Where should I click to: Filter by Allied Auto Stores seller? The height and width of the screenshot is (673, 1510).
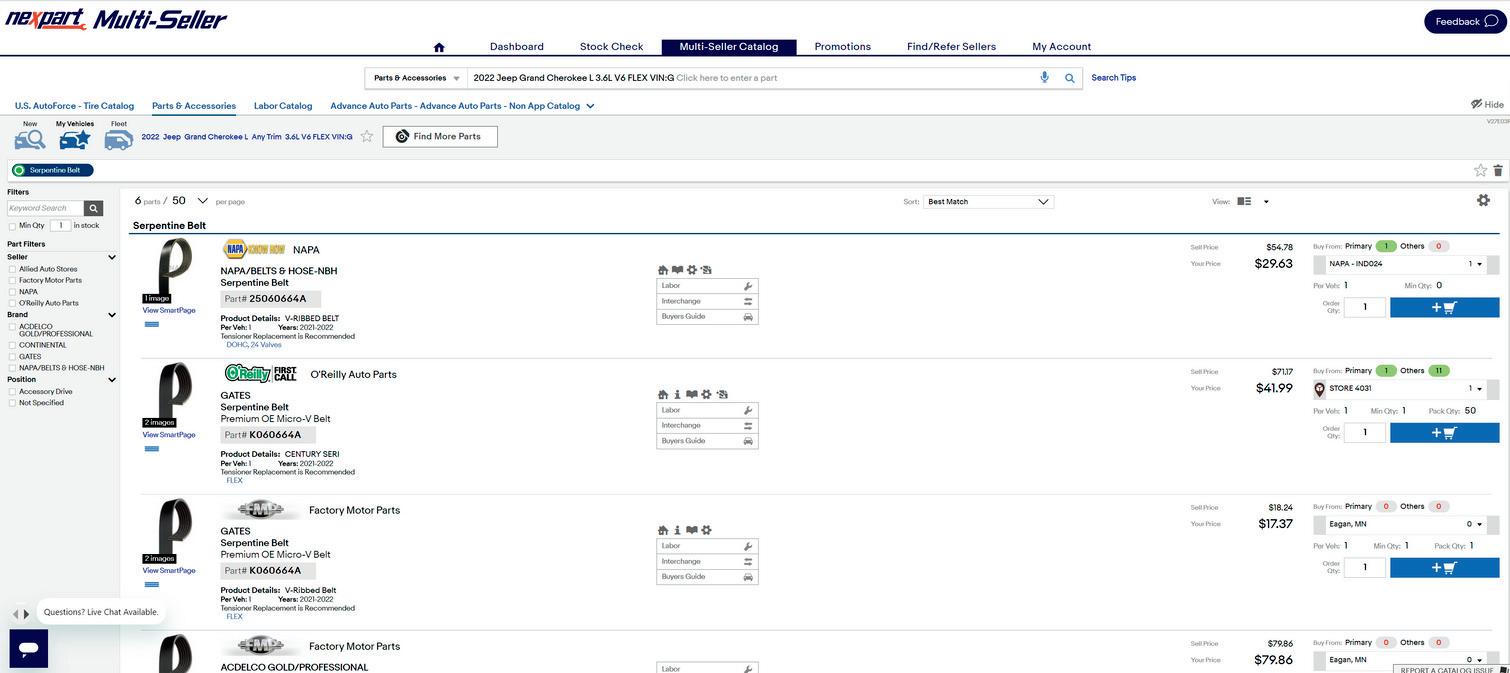[12, 269]
